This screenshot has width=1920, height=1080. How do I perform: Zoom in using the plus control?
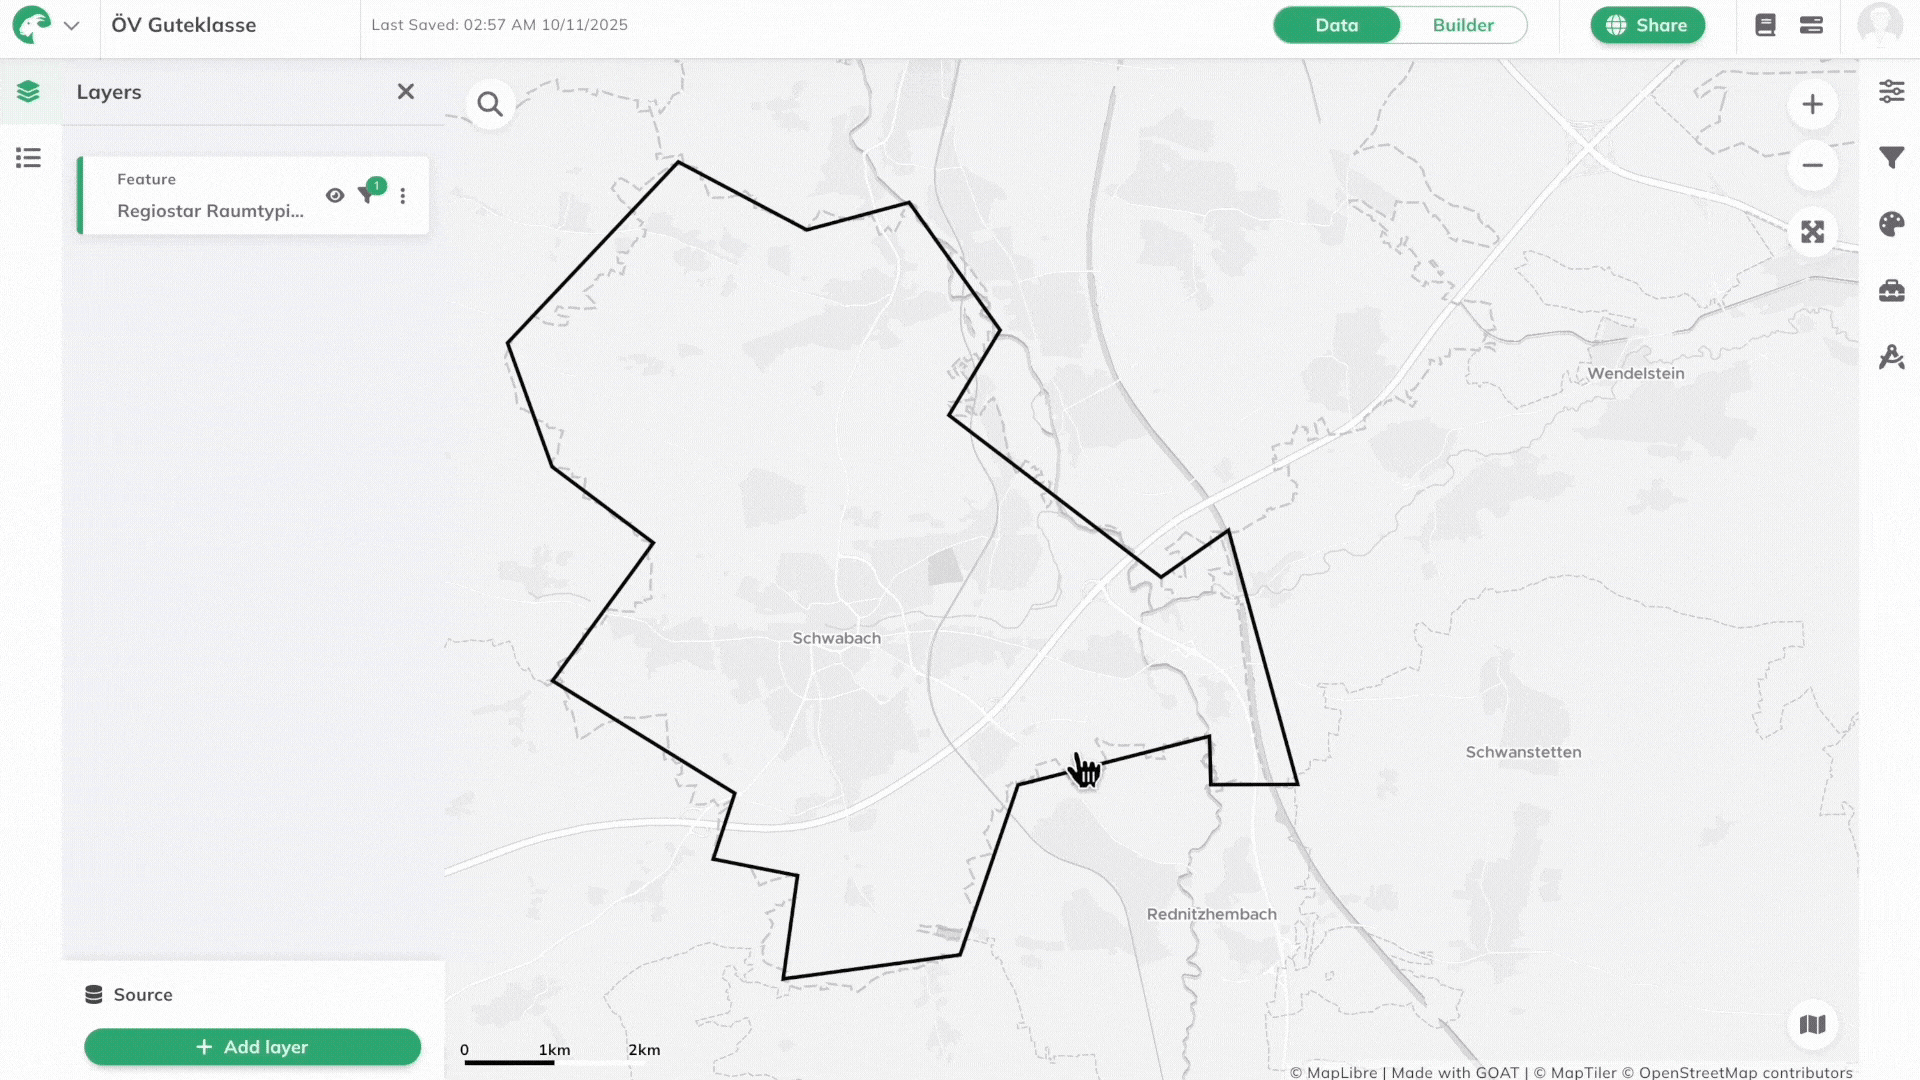(1813, 104)
